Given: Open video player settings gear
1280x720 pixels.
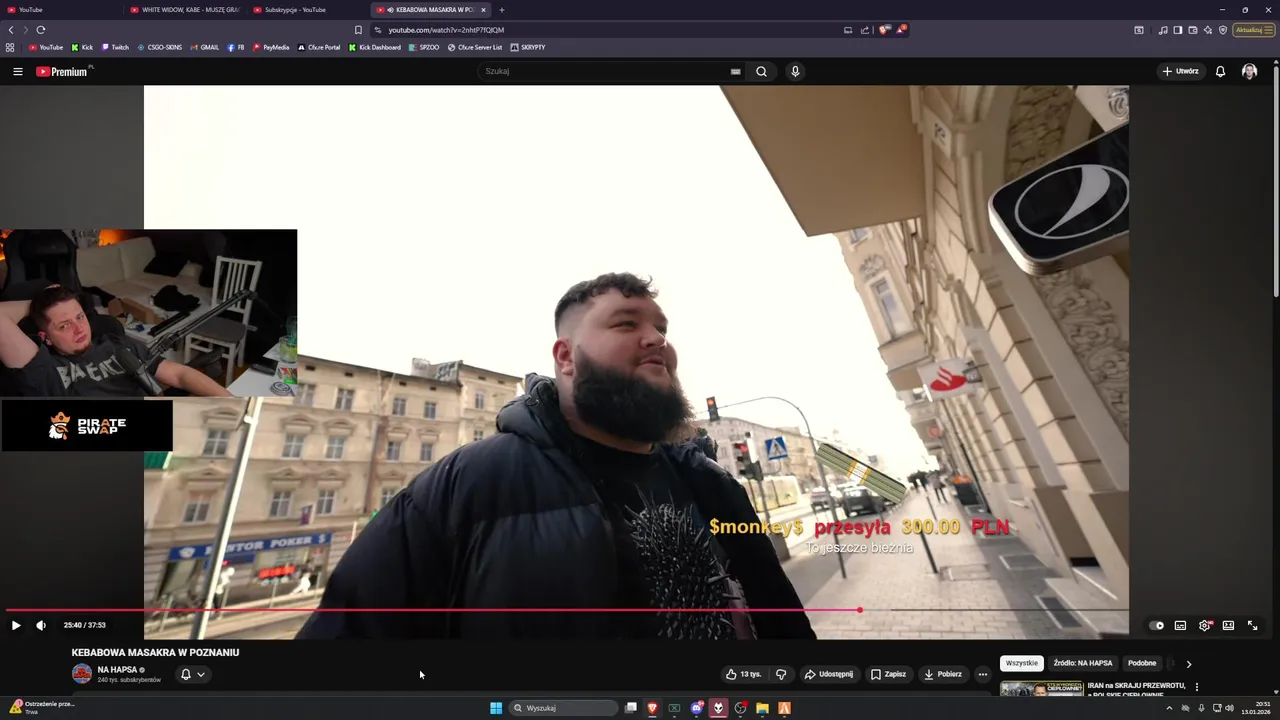Looking at the screenshot, I should pyautogui.click(x=1204, y=625).
